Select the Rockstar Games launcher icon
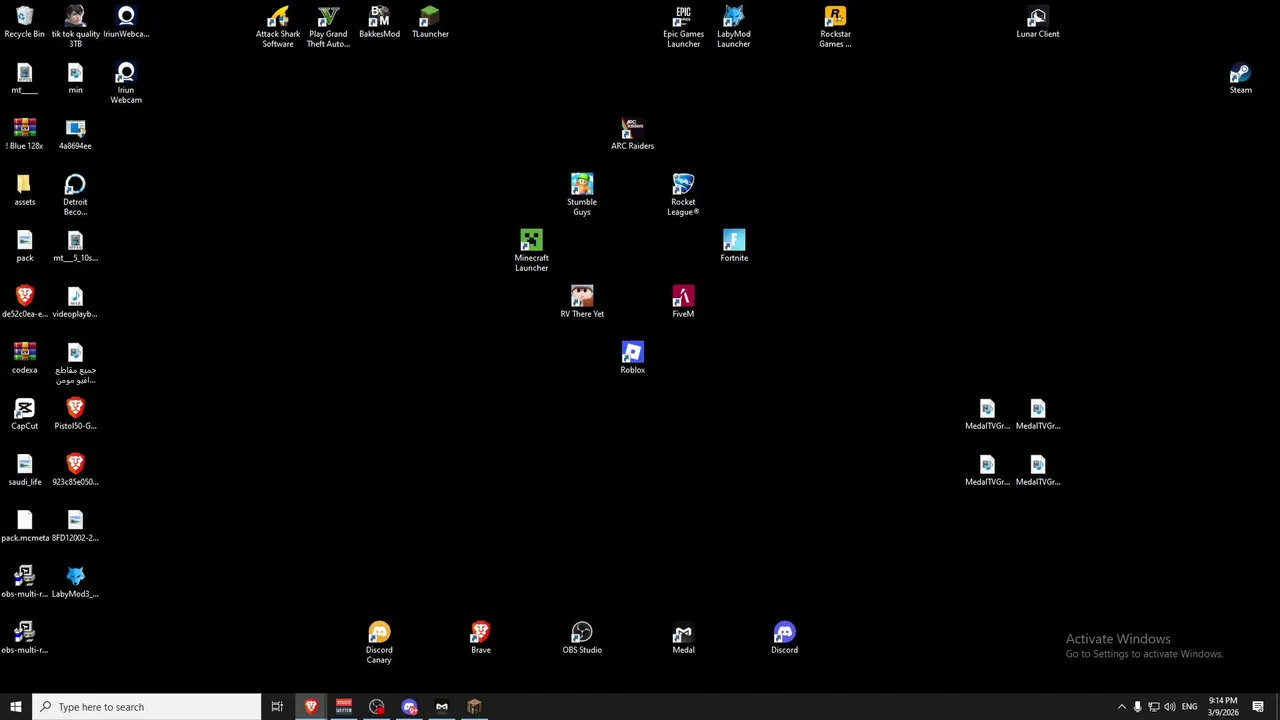The height and width of the screenshot is (720, 1280). tap(835, 27)
